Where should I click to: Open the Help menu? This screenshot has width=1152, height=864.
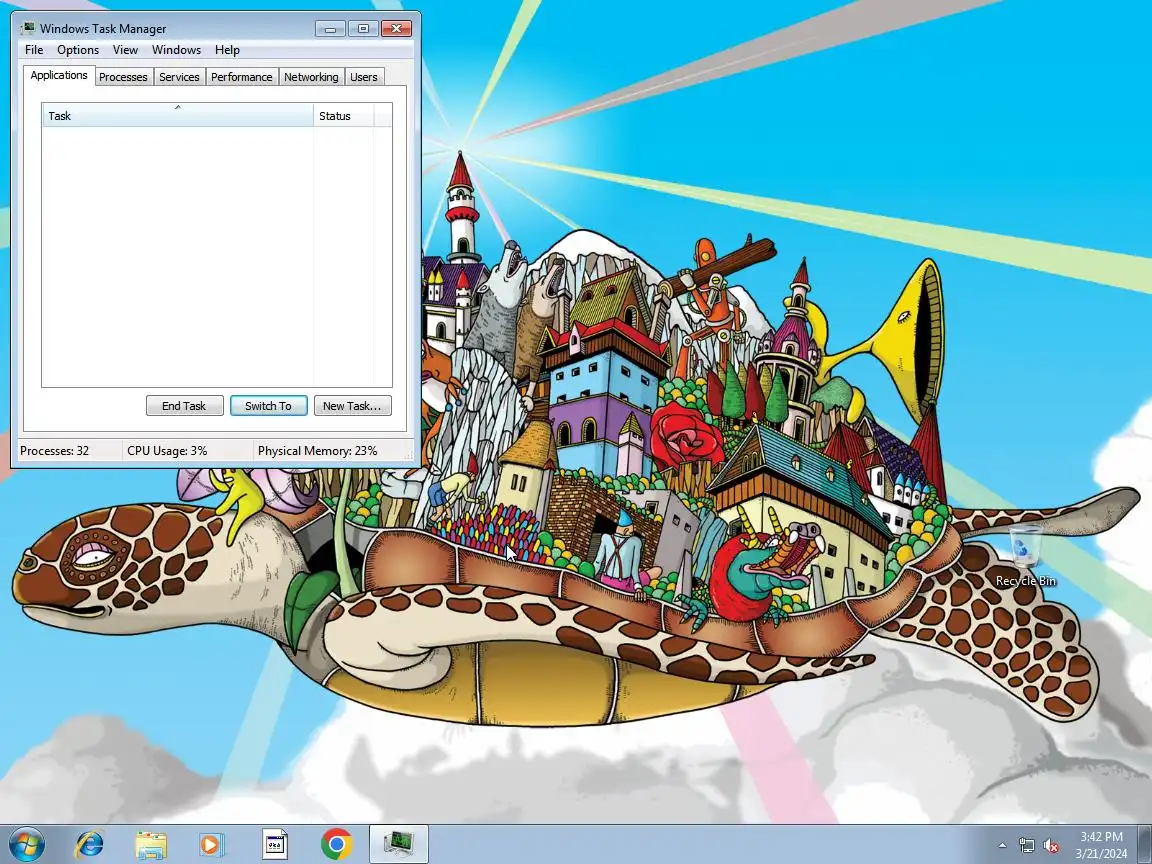(x=227, y=50)
